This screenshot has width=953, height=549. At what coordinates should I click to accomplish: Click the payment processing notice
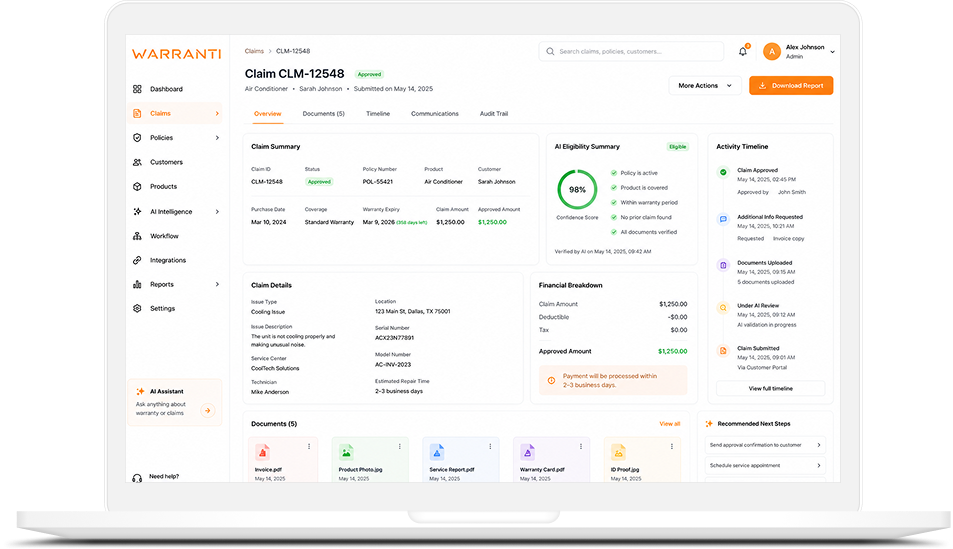[x=613, y=381]
